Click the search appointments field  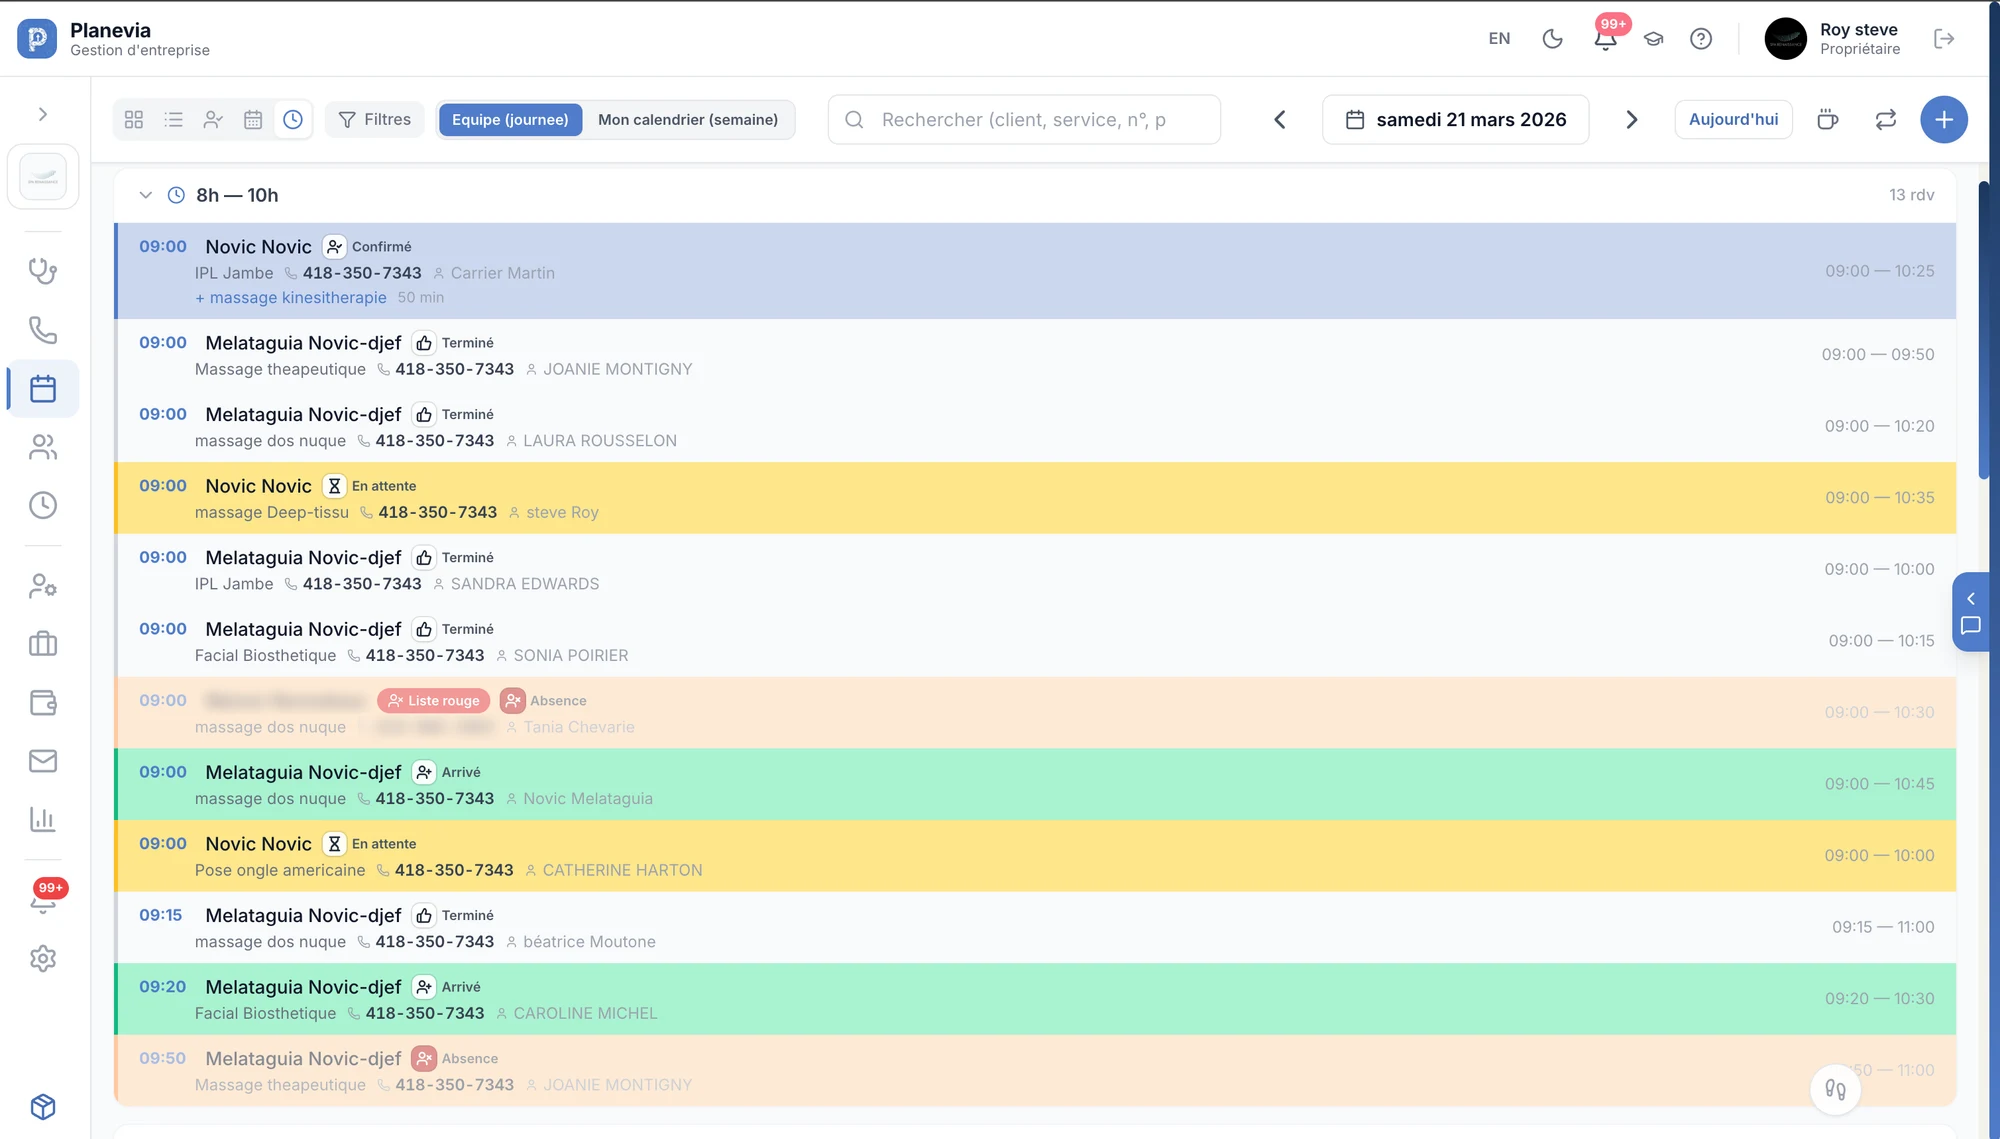click(1024, 120)
